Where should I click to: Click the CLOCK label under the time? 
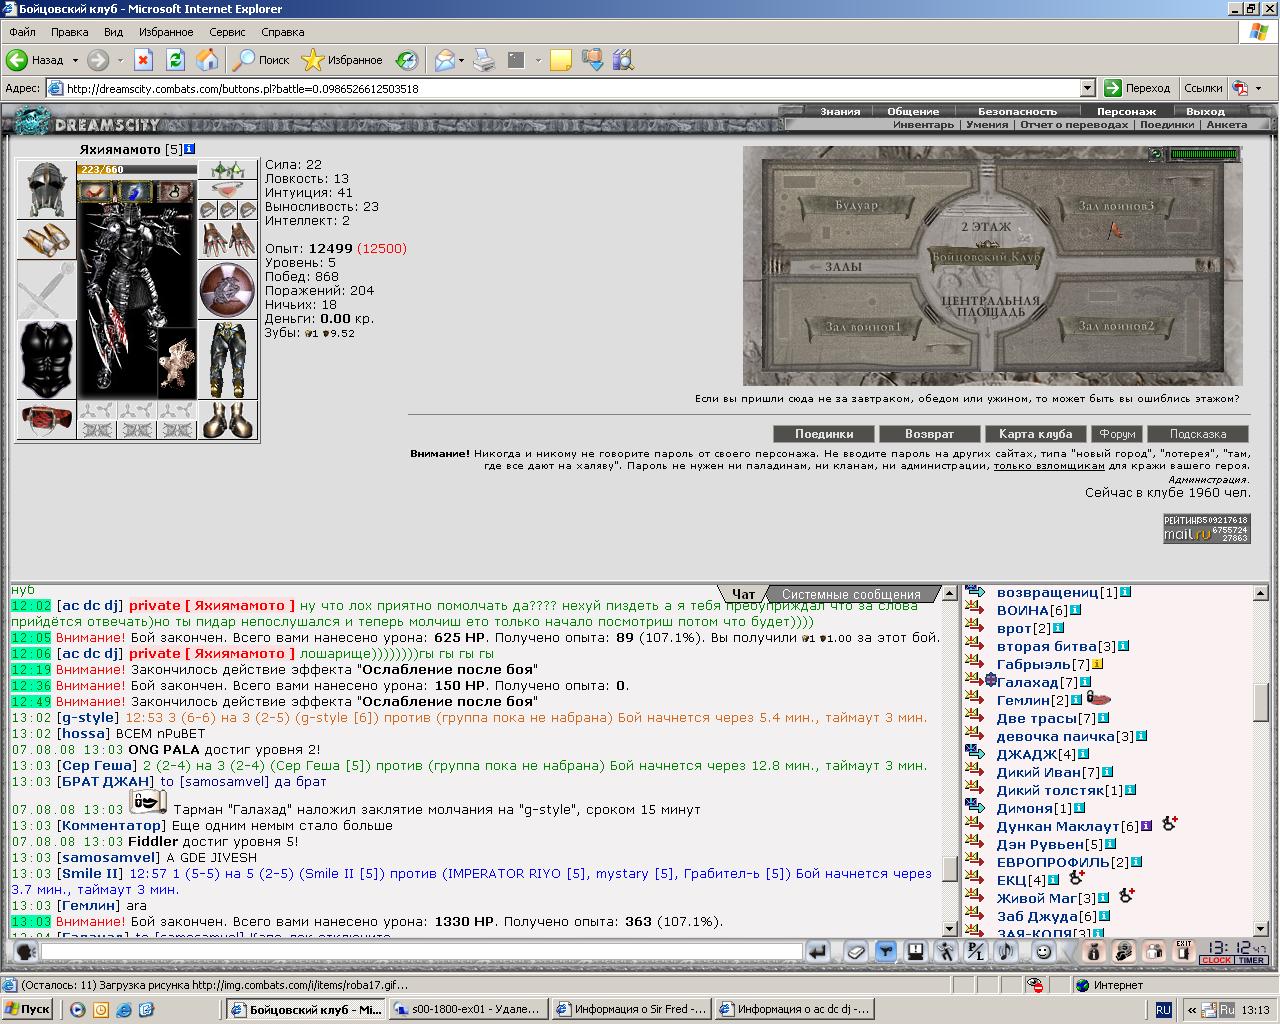(x=1216, y=960)
